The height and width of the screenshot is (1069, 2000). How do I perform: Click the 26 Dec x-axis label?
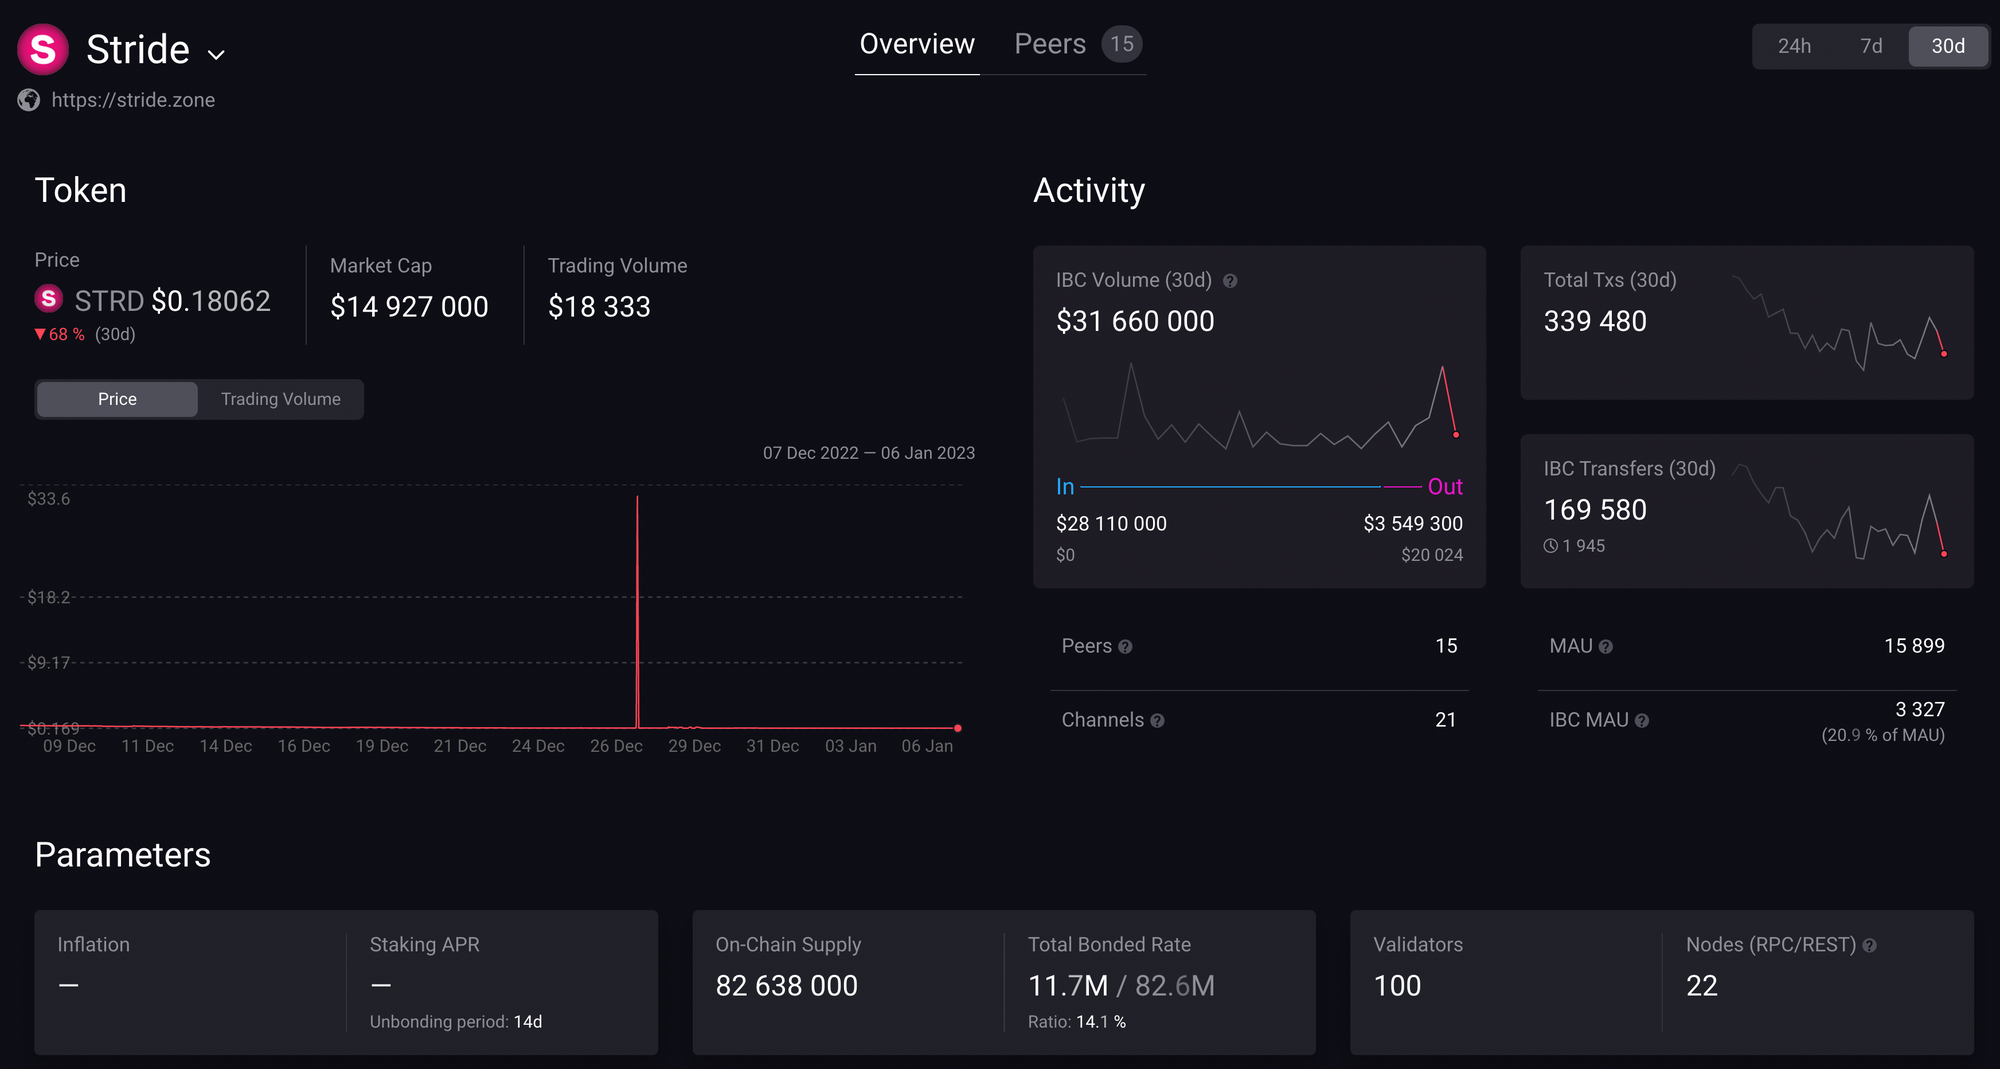(616, 746)
